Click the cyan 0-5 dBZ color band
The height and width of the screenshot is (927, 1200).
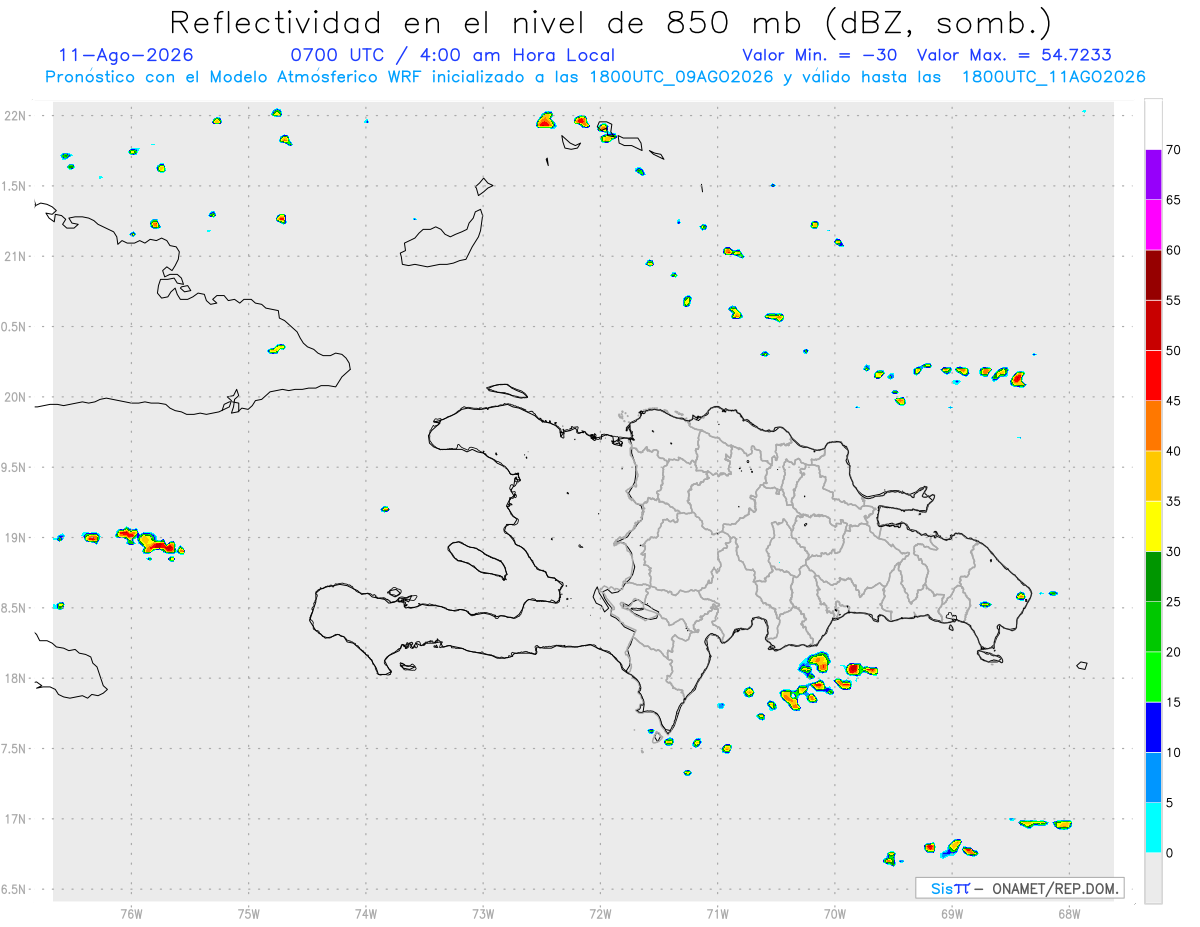[x=1153, y=828]
